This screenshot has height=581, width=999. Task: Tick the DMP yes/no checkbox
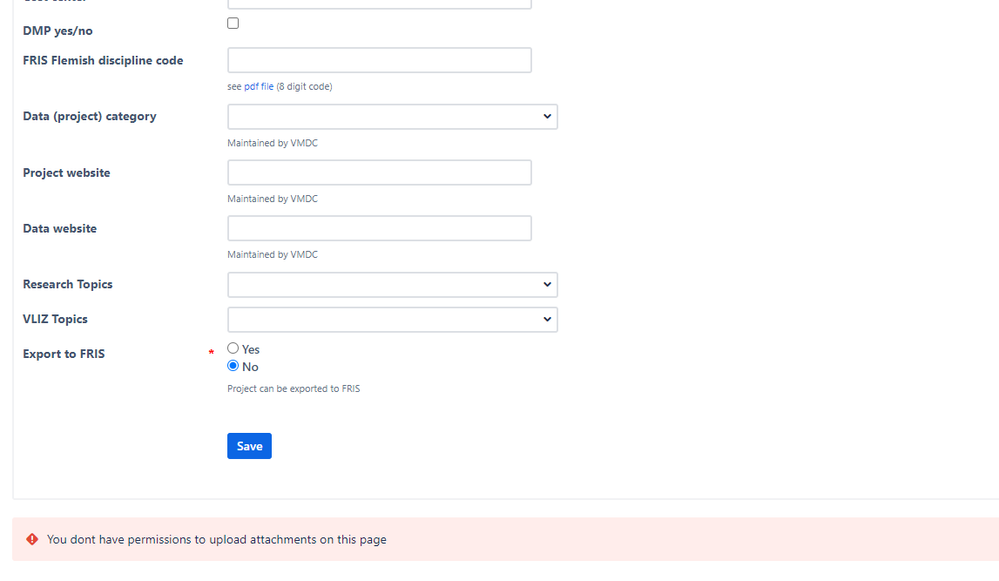pos(233,24)
